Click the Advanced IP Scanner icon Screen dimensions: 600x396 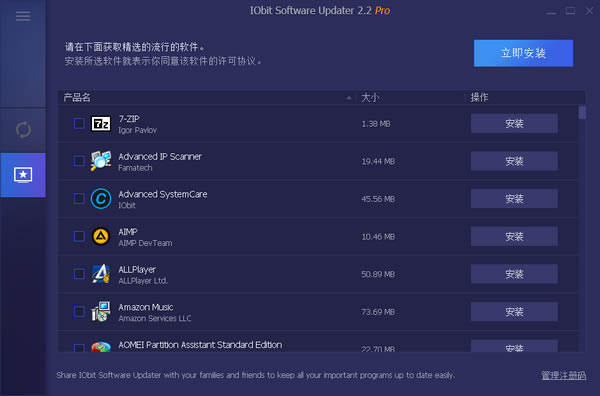101,161
